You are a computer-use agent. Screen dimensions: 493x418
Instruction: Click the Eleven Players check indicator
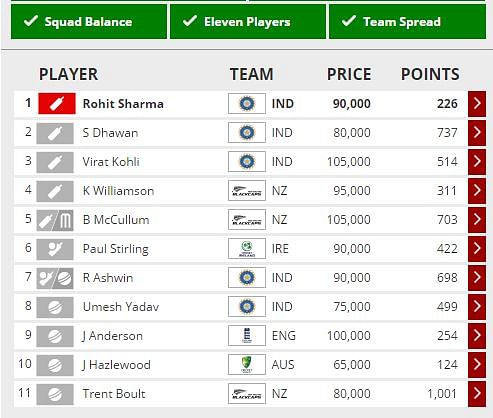(x=248, y=22)
